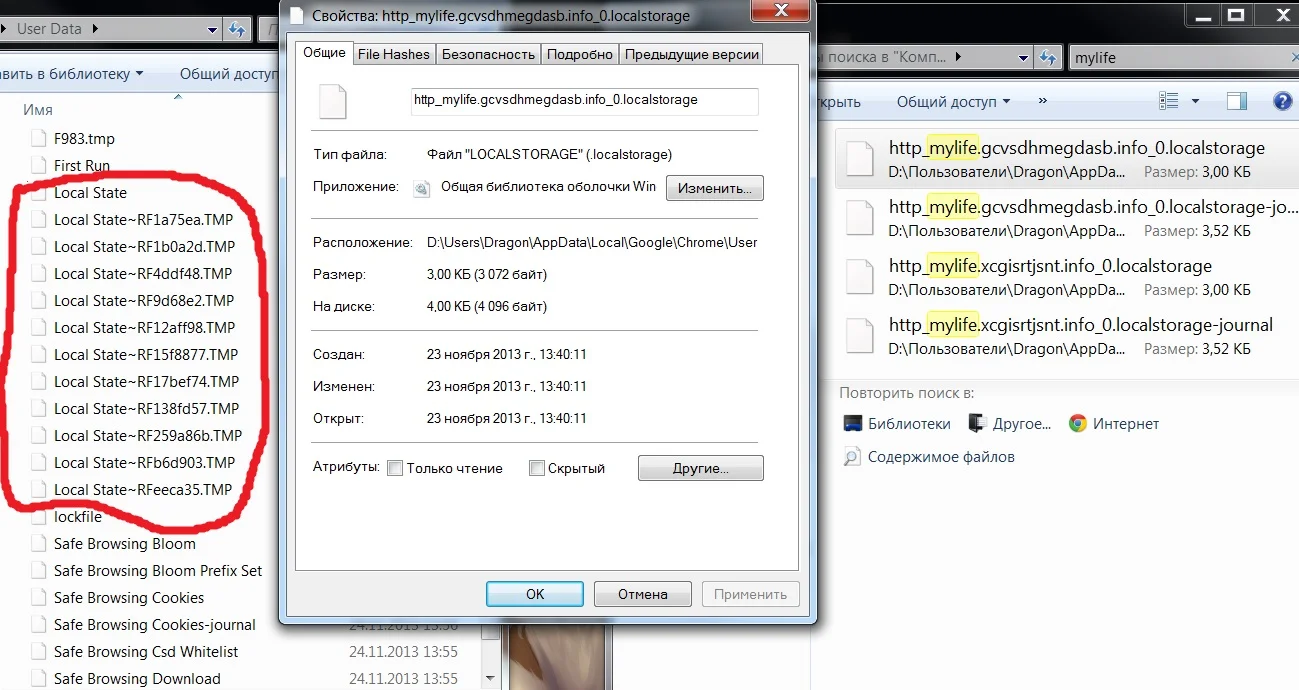Select the First Run file
Screen dimensions: 1299x690
[82, 166]
